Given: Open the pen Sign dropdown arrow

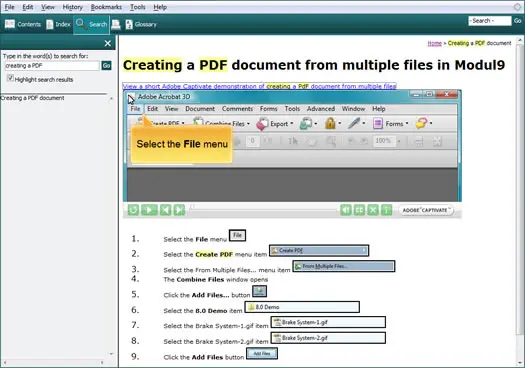Looking at the screenshot, I should tap(364, 124).
